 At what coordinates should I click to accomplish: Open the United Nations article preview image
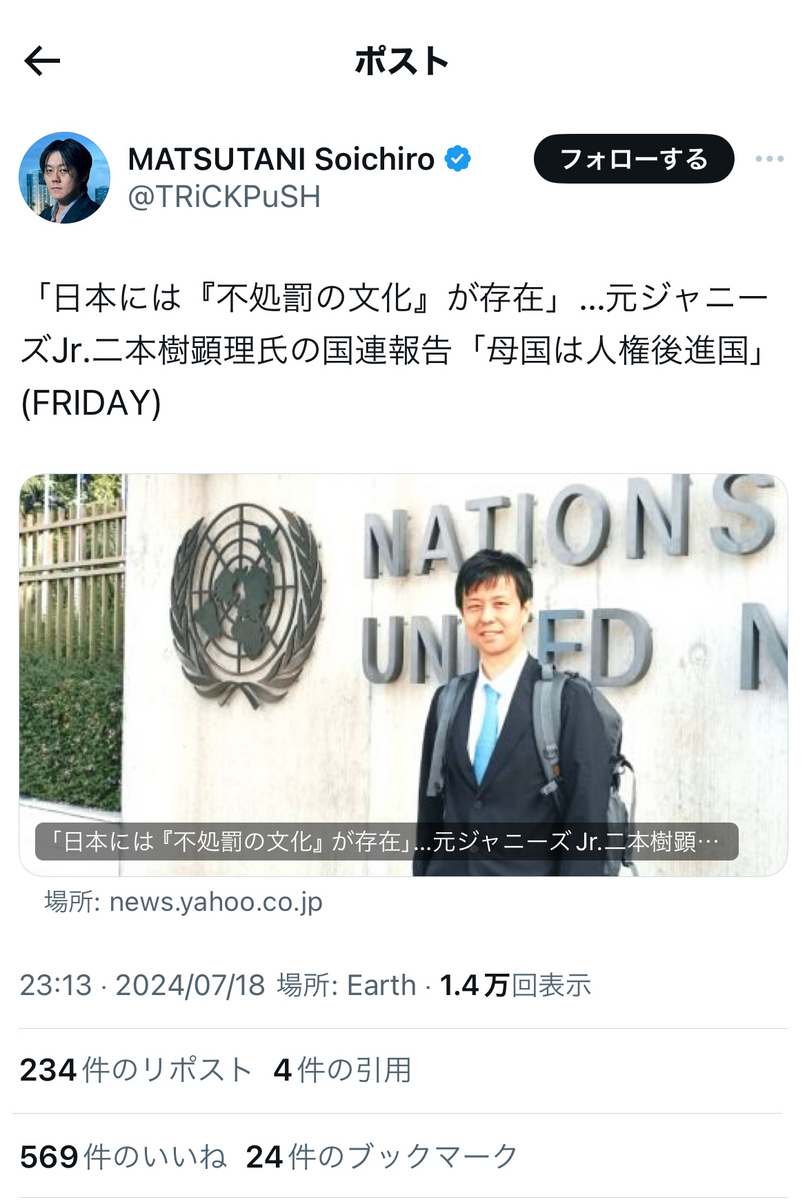[x=403, y=675]
